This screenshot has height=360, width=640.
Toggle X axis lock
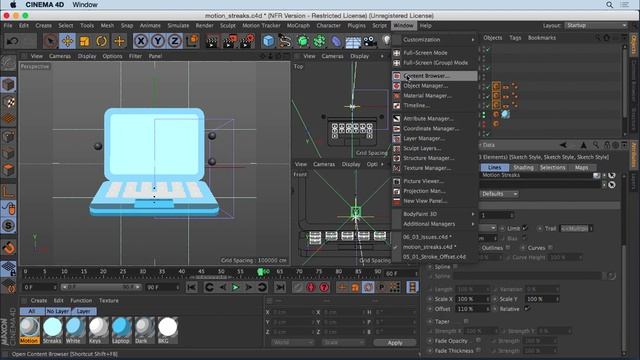pyautogui.click(x=141, y=41)
